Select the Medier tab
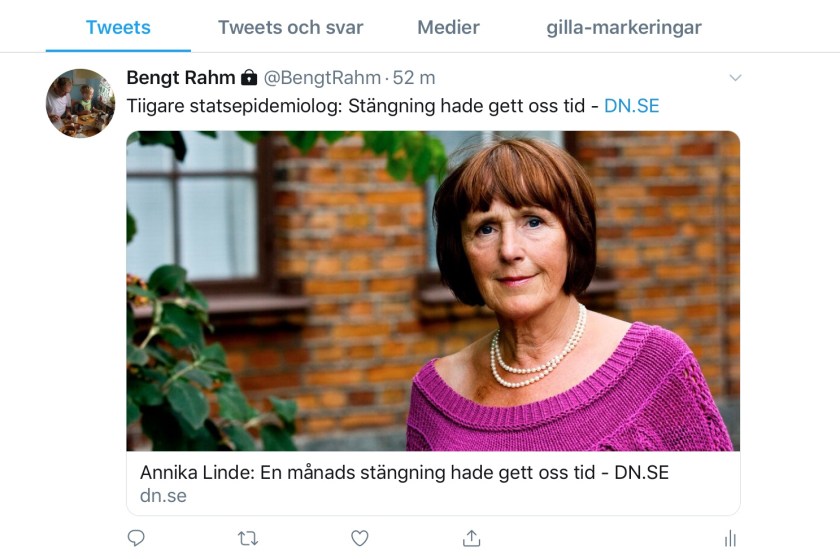Screen dimensions: 840x559 (x=449, y=27)
